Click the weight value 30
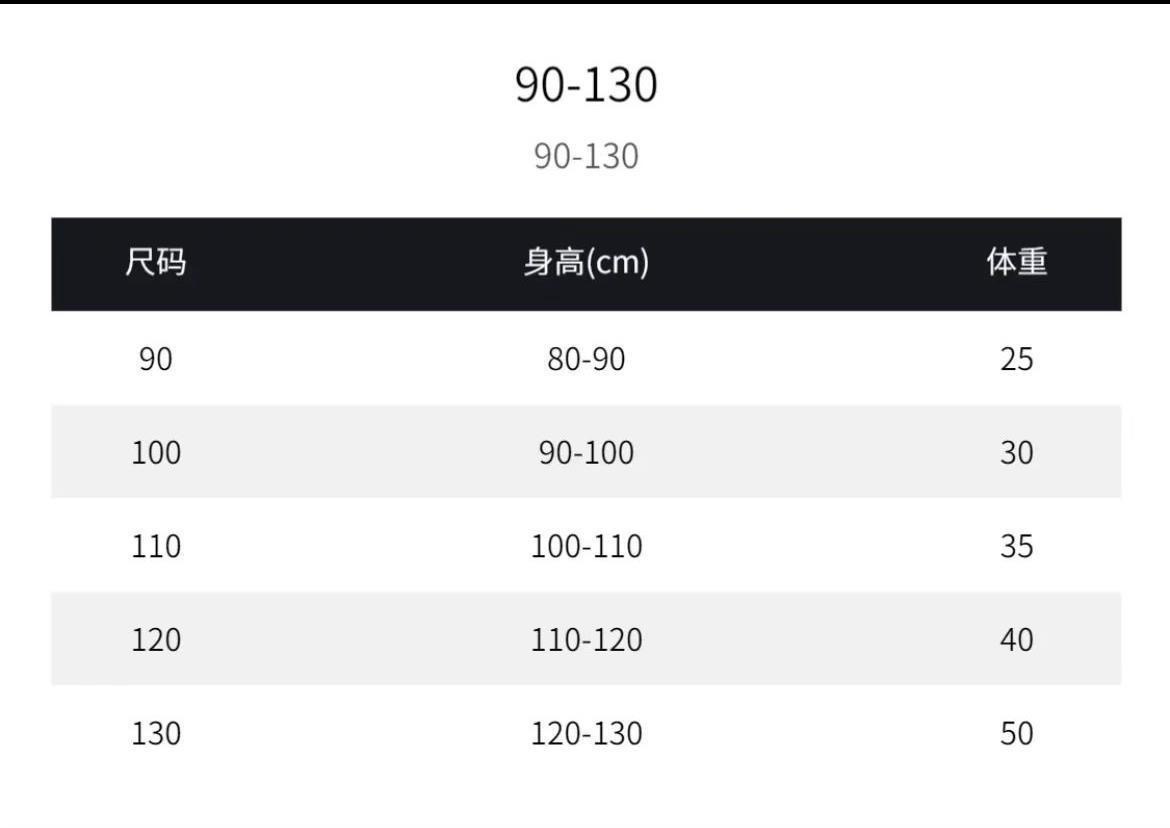 pyautogui.click(x=1016, y=453)
